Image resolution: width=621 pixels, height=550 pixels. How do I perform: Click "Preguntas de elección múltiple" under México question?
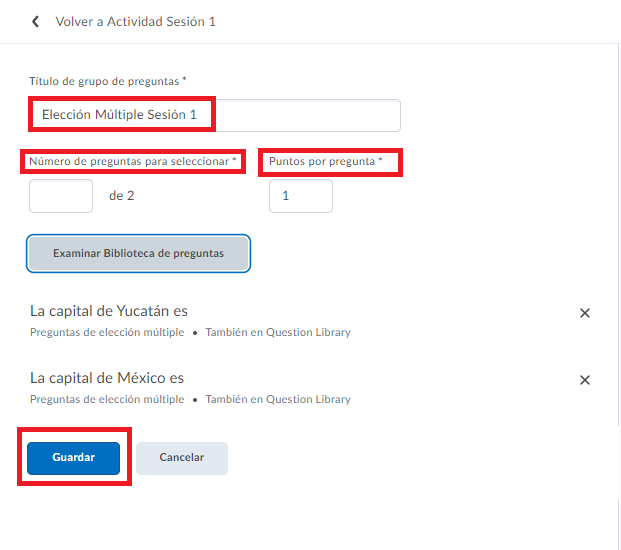click(107, 399)
